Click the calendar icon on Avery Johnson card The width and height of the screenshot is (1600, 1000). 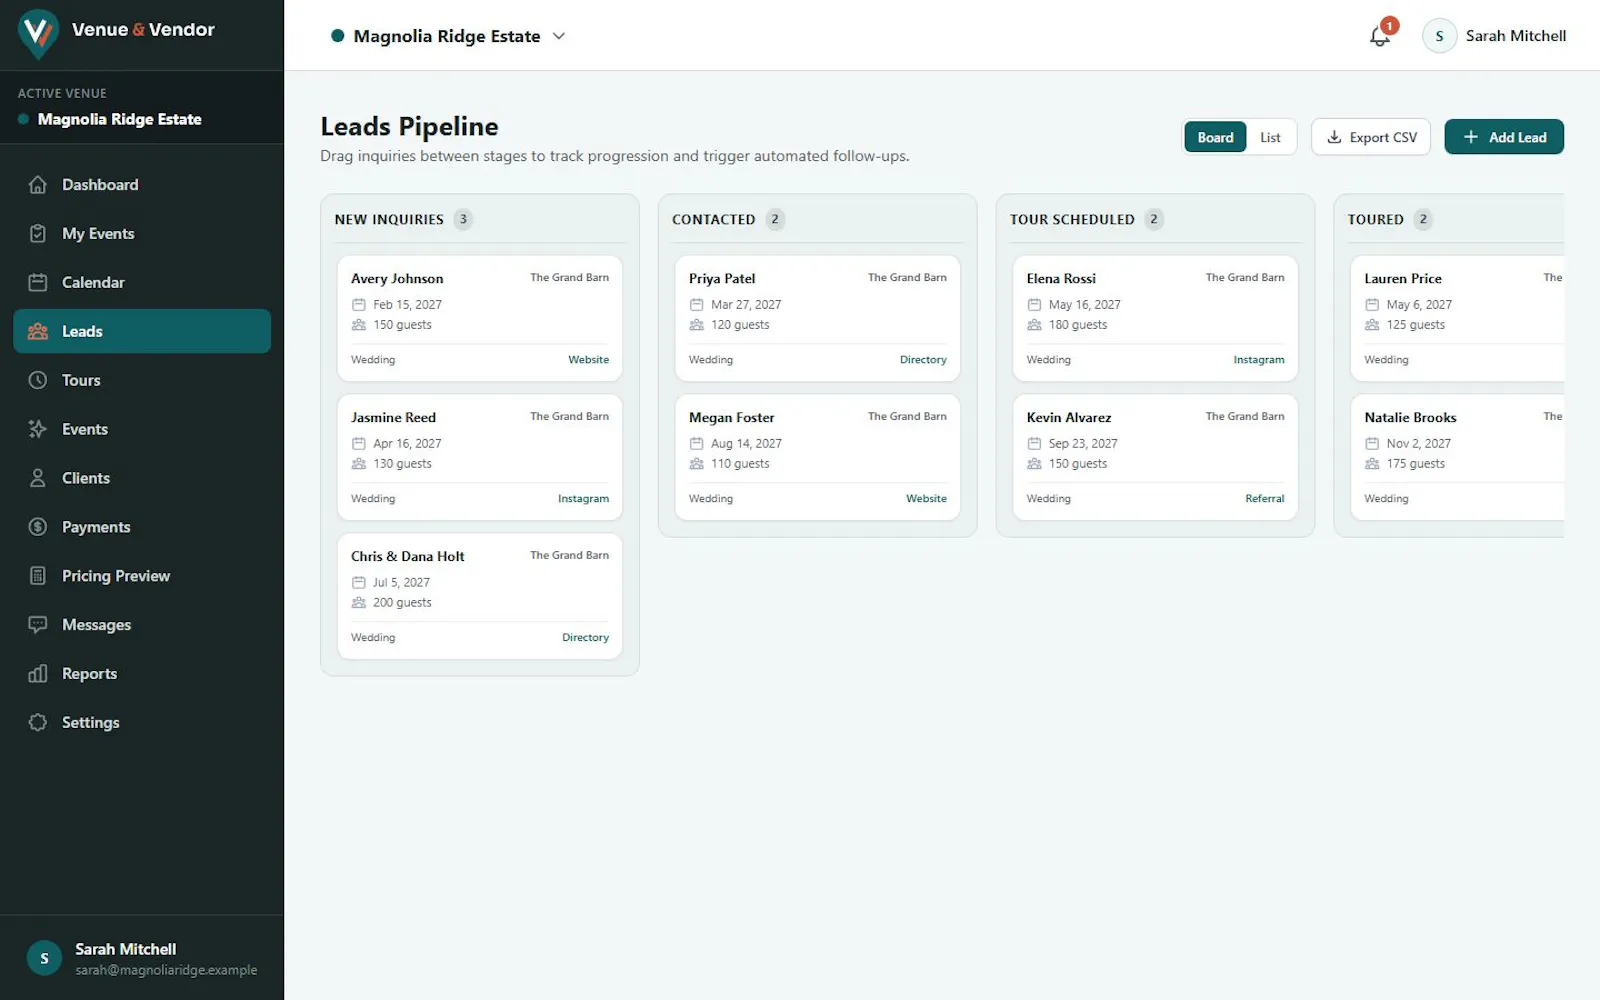pyautogui.click(x=359, y=305)
